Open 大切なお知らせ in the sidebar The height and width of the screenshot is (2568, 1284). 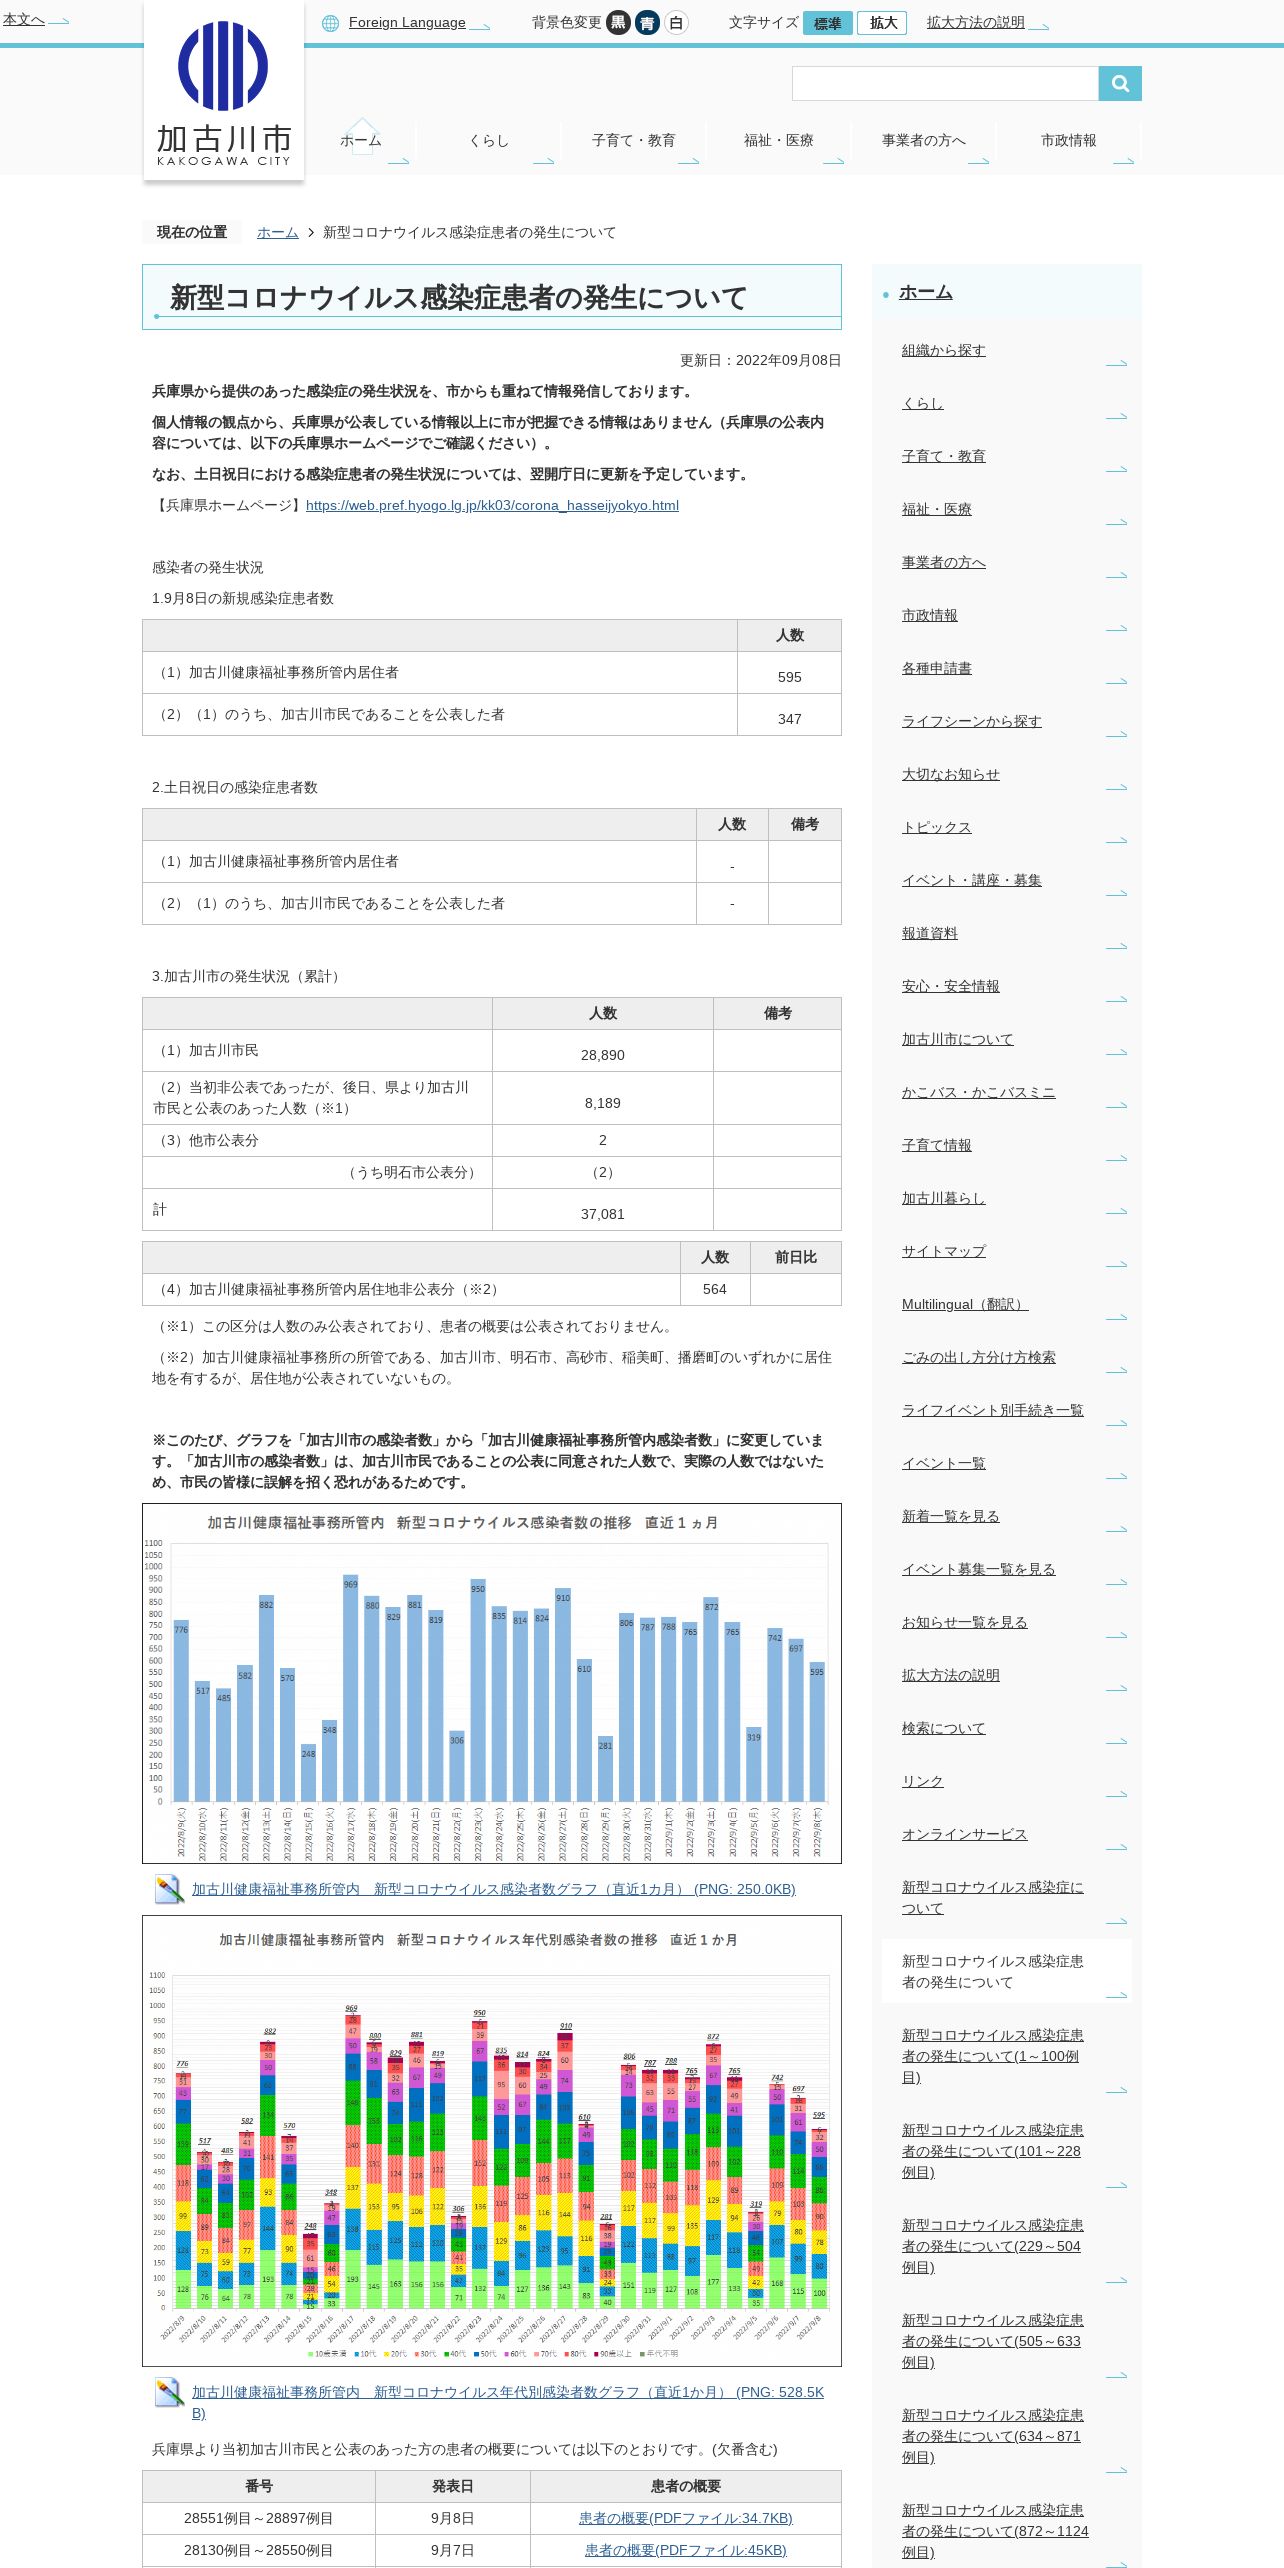950,774
